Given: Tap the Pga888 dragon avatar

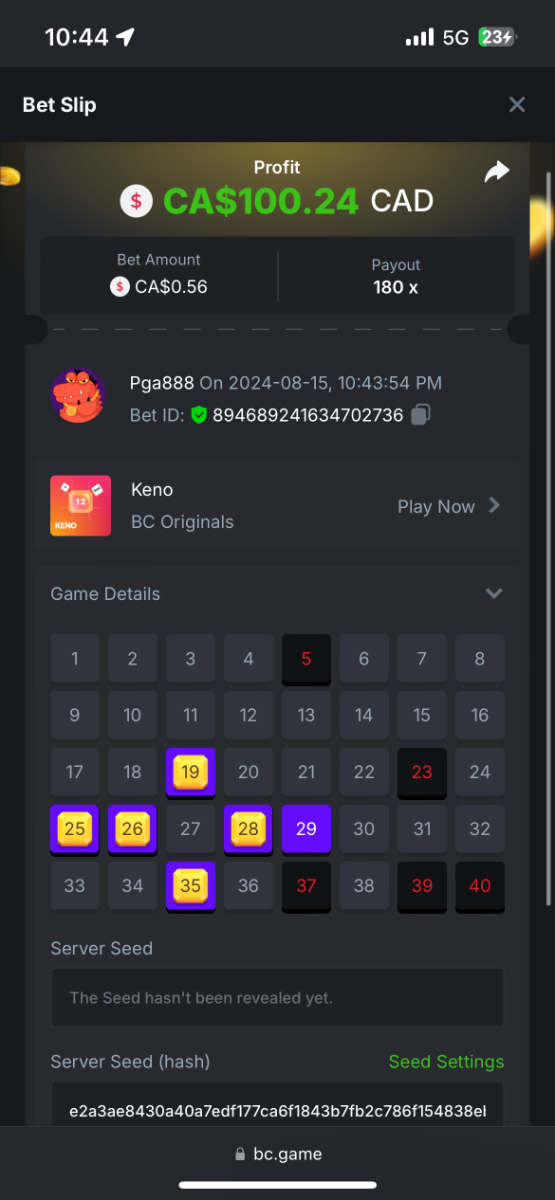Looking at the screenshot, I should pos(78,397).
